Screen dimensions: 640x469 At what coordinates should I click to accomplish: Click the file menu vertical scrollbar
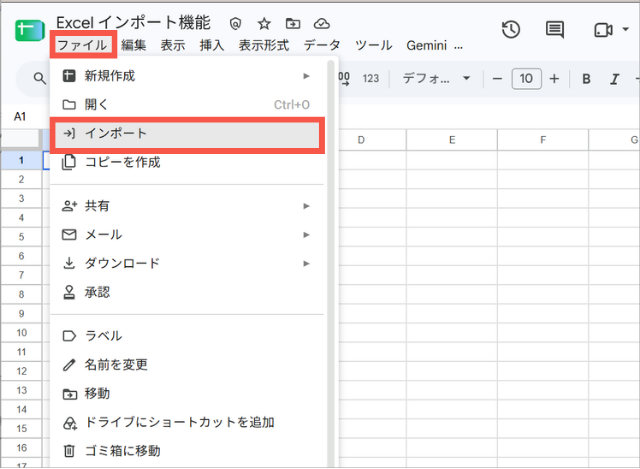331,263
